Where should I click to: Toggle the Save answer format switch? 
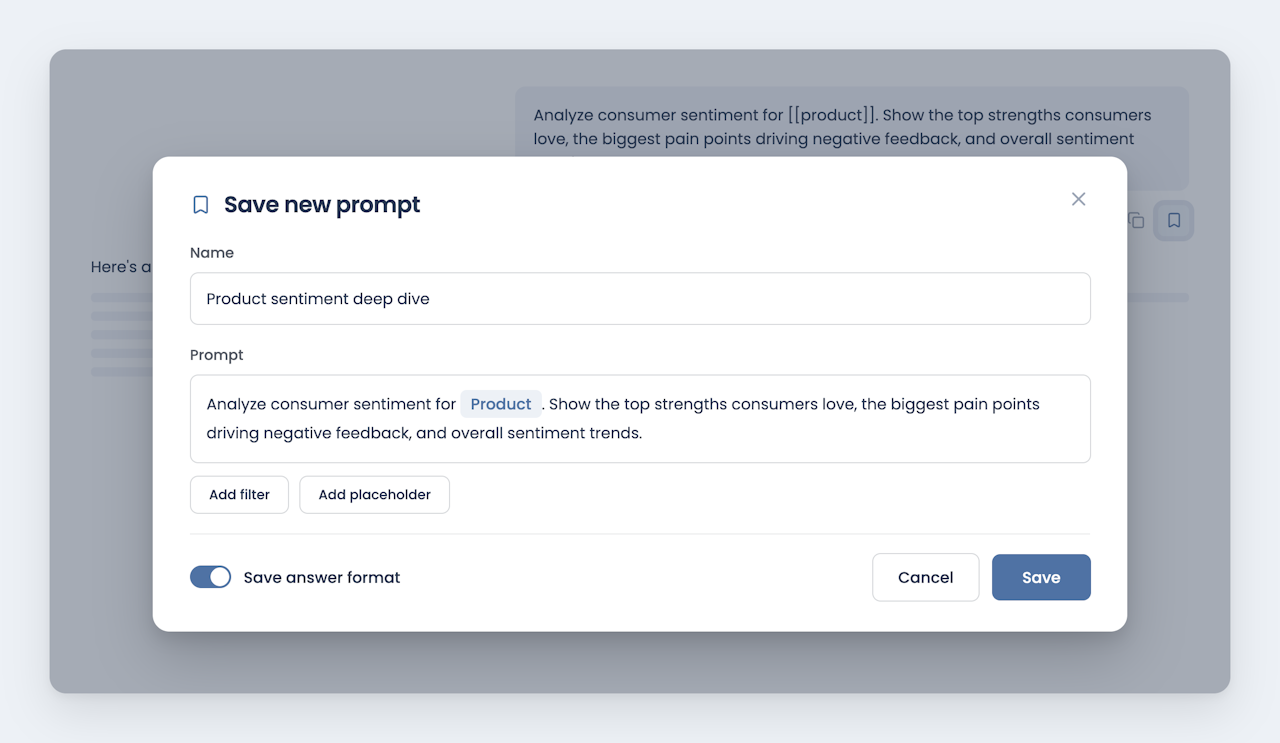point(210,577)
